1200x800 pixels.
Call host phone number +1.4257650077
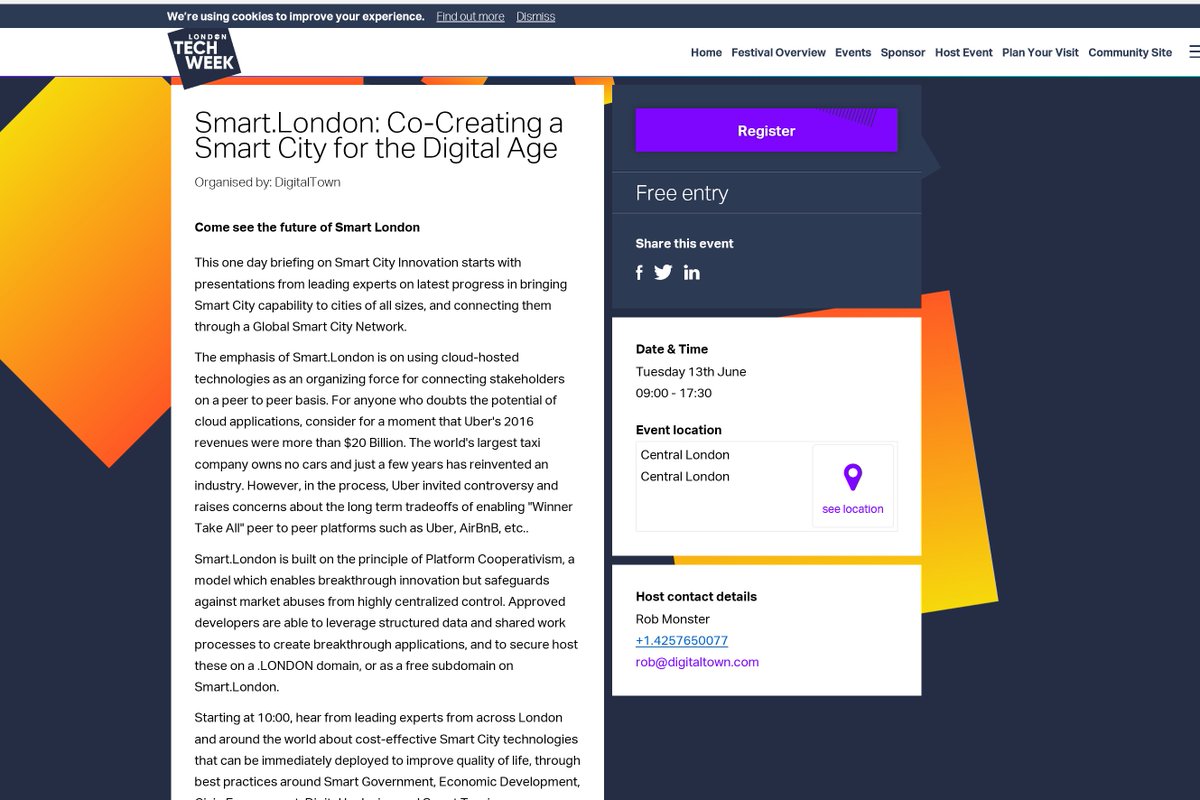tap(682, 641)
